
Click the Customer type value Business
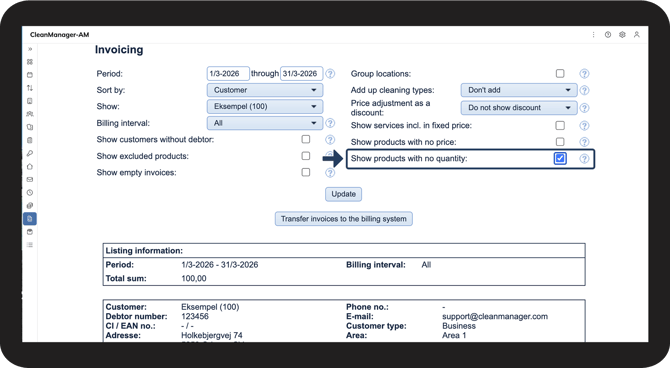[459, 326]
